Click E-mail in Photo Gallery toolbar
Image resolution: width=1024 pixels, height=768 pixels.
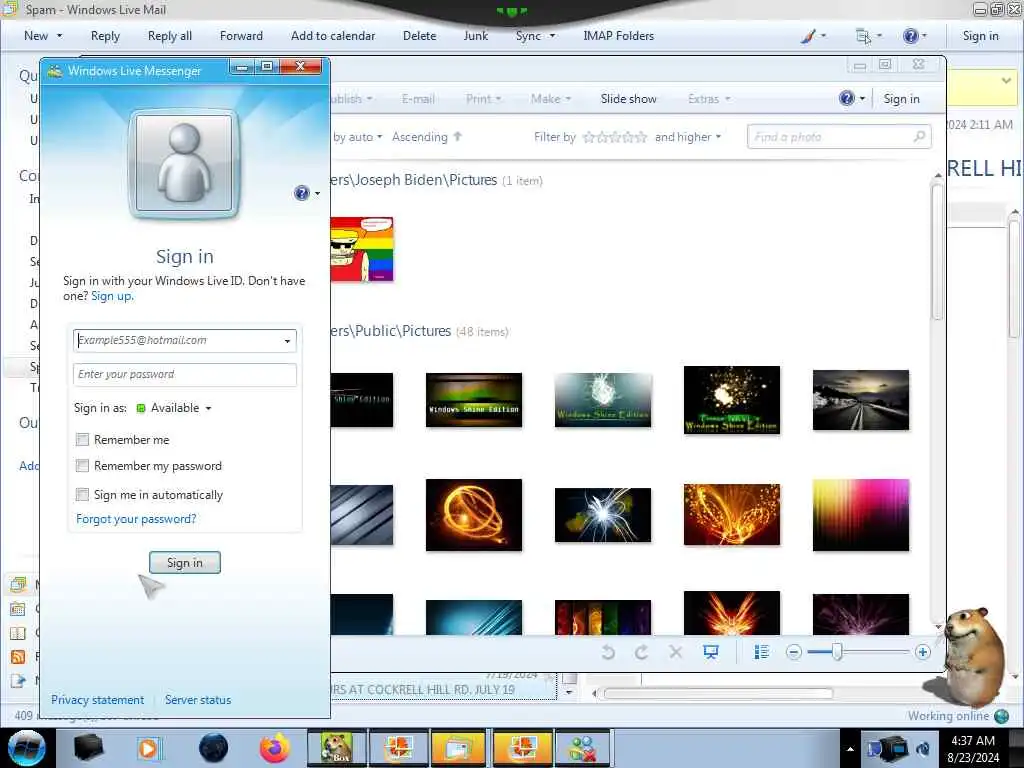pos(418,99)
